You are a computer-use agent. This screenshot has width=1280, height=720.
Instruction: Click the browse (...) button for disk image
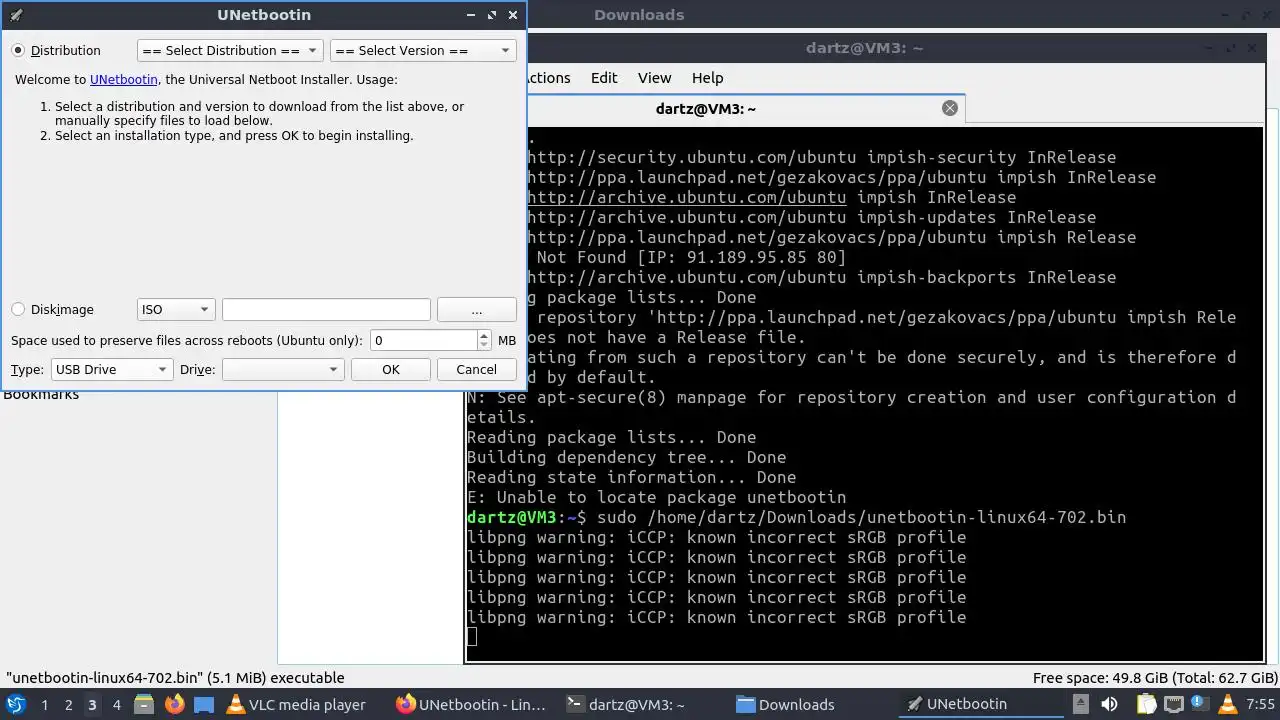(x=477, y=310)
